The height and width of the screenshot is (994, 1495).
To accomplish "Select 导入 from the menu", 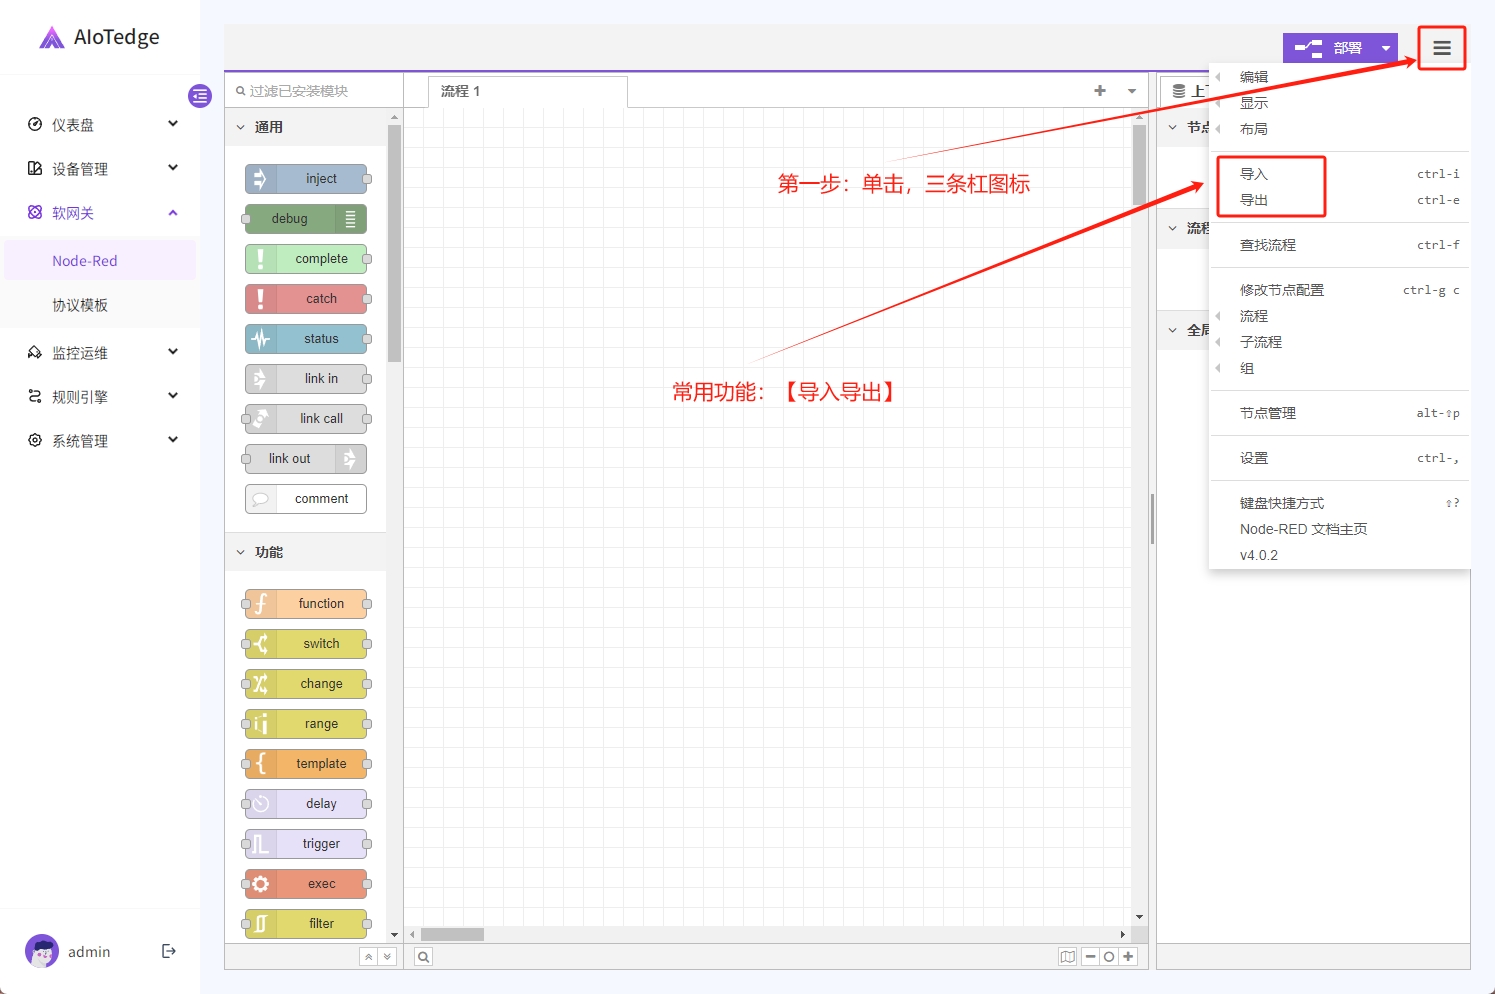I will (1254, 174).
